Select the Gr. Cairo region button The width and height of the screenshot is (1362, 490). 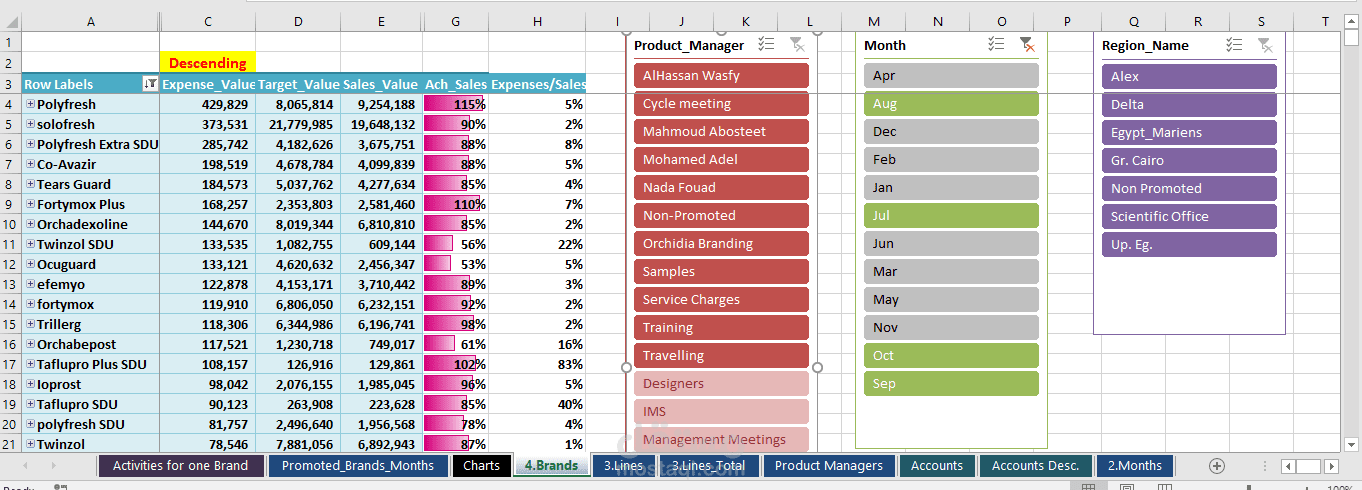click(1189, 160)
